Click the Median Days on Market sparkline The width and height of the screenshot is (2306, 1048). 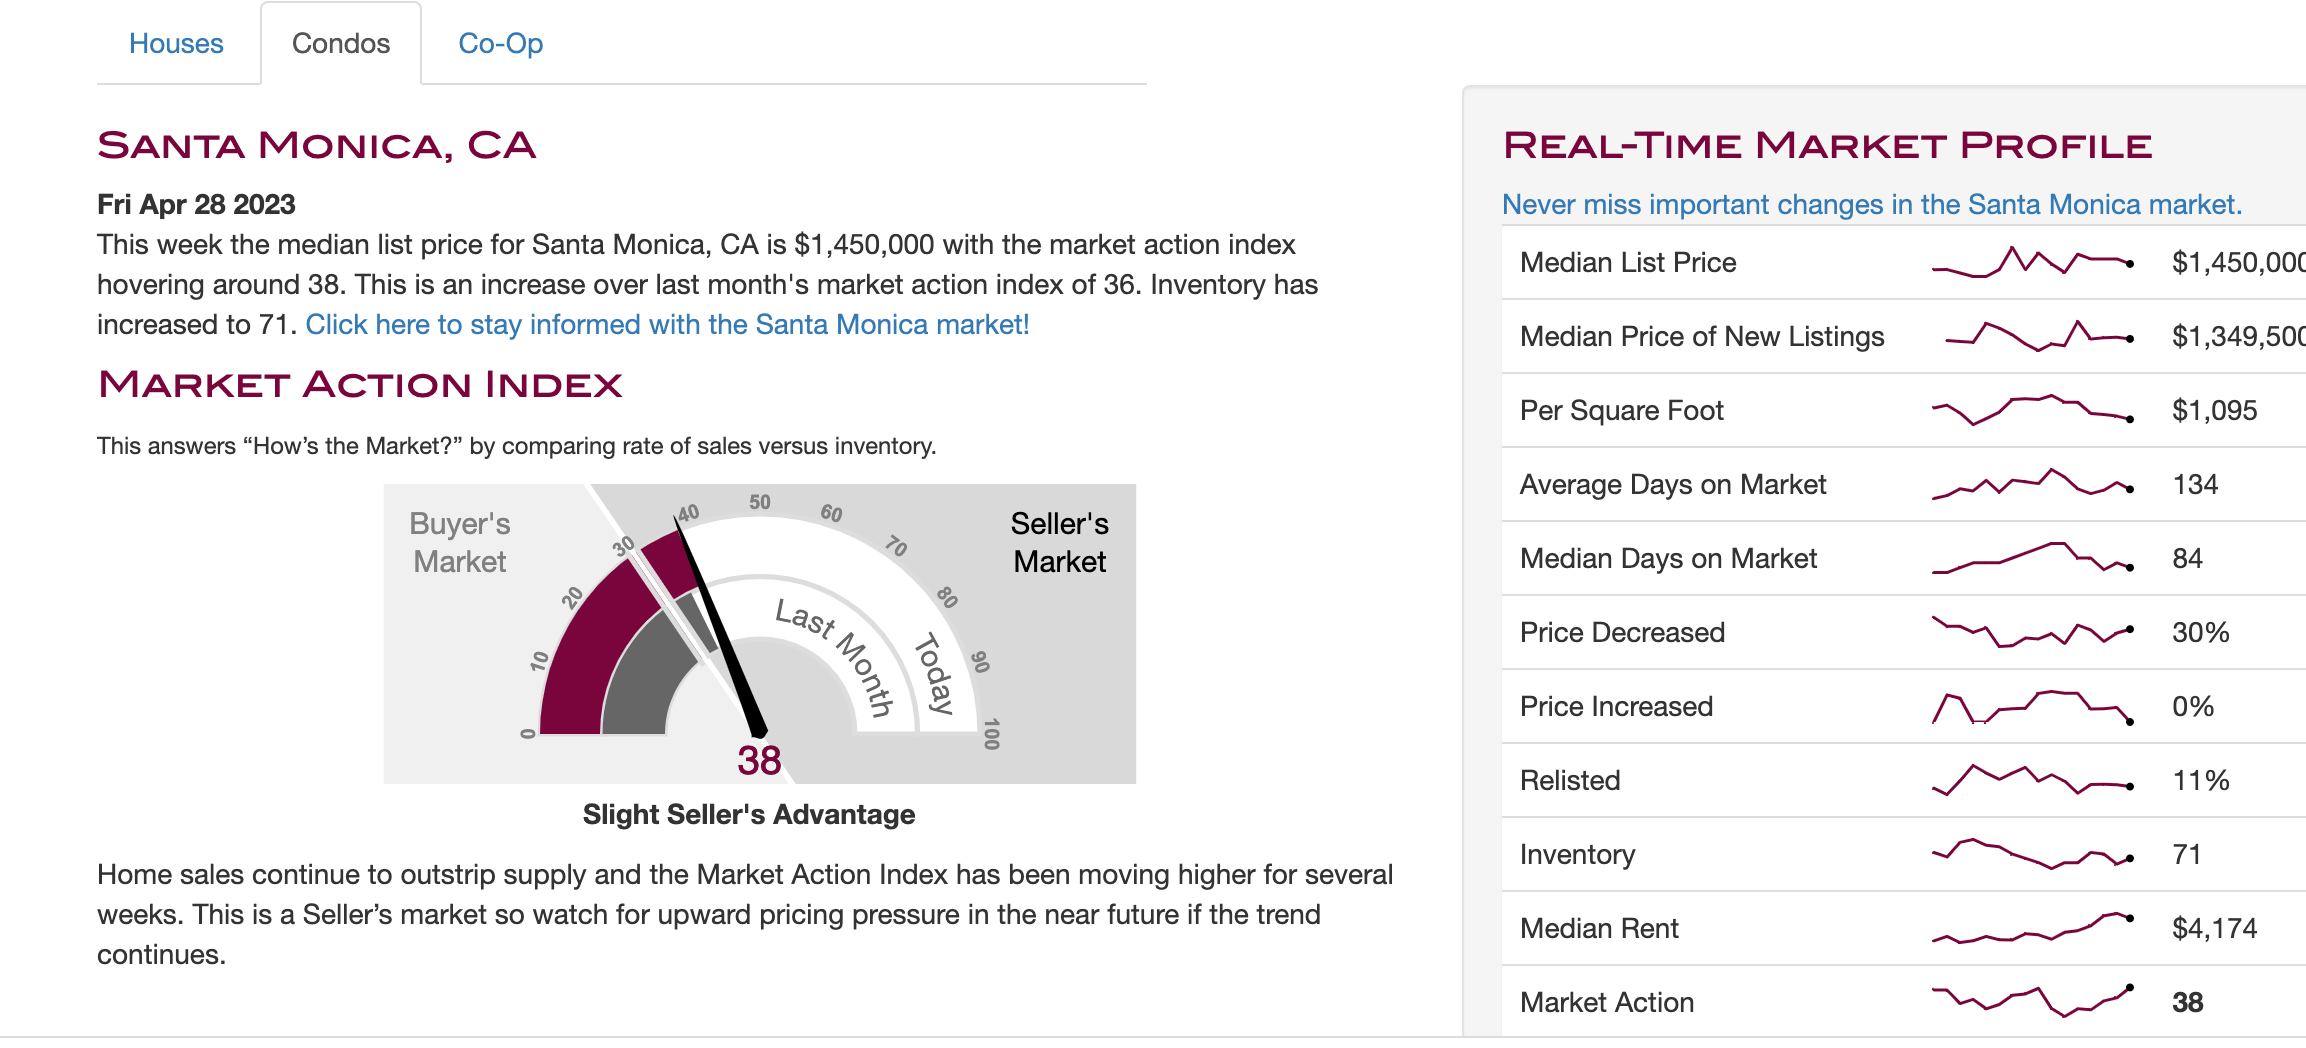(x=2032, y=558)
